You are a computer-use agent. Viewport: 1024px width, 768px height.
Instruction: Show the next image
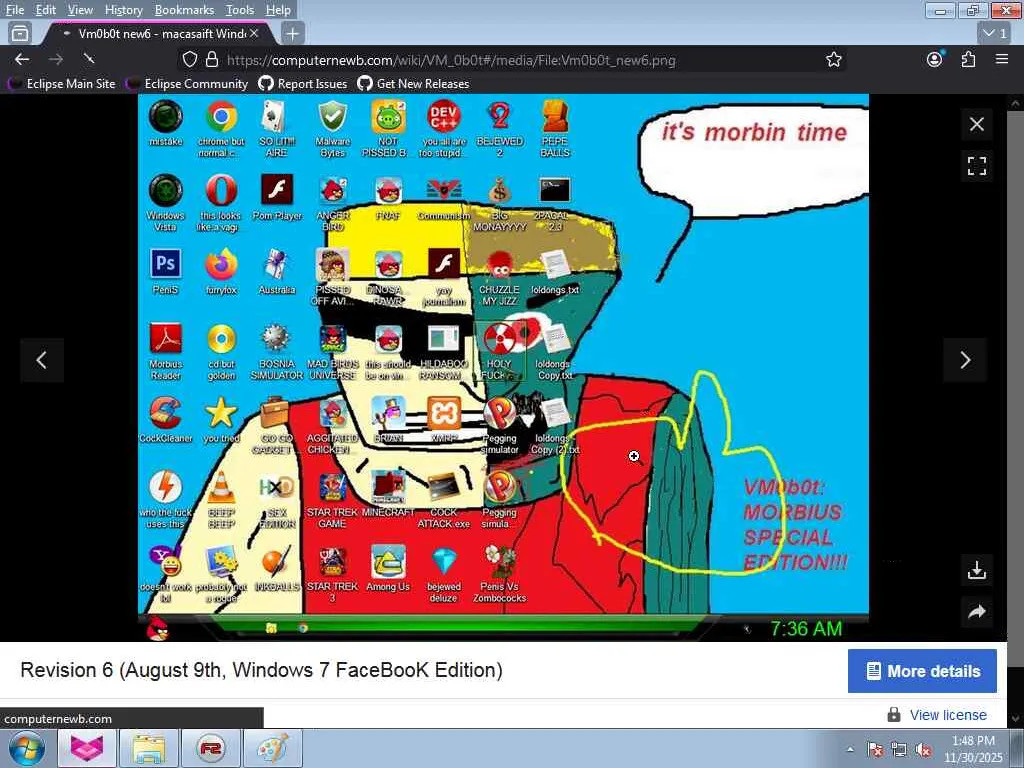click(965, 360)
